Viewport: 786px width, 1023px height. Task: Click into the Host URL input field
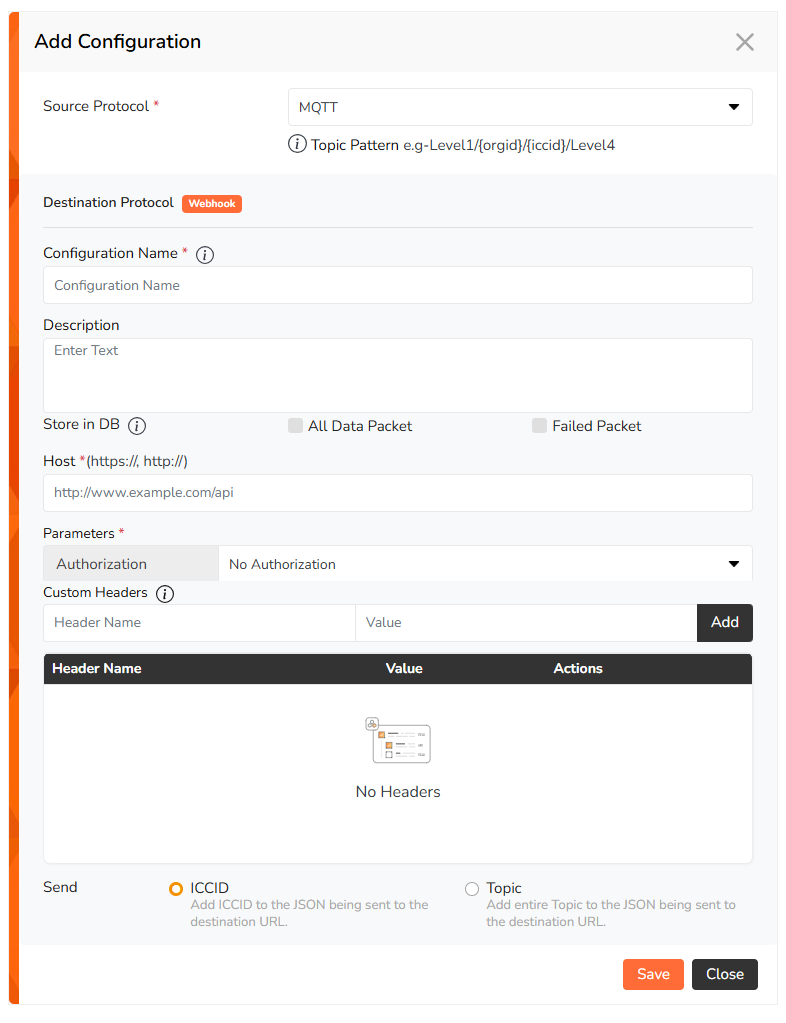pos(398,493)
